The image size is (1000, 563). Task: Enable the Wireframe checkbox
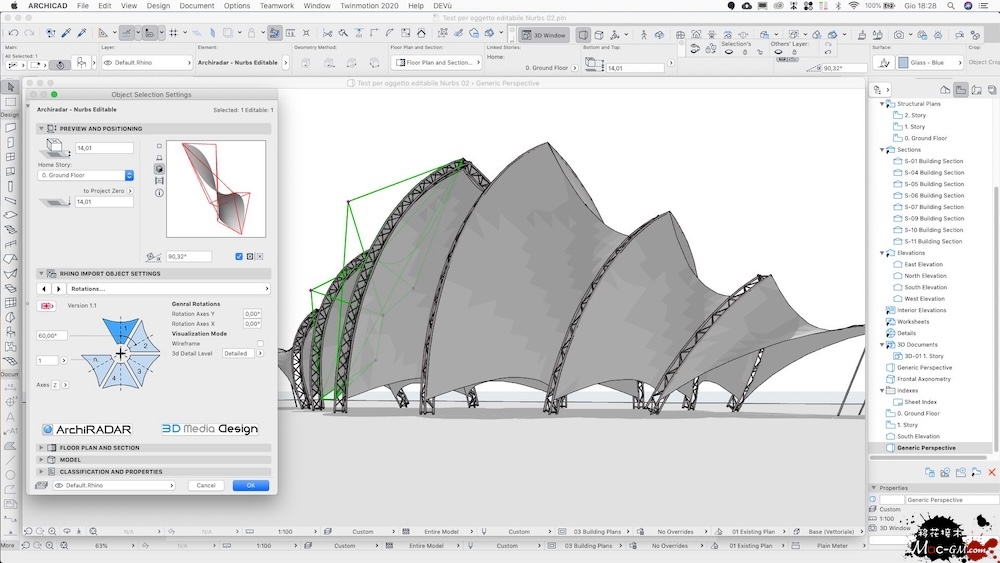(260, 343)
